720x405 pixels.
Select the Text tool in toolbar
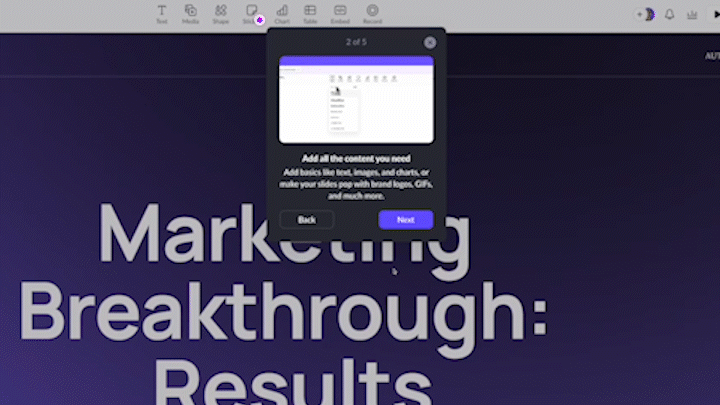click(162, 14)
